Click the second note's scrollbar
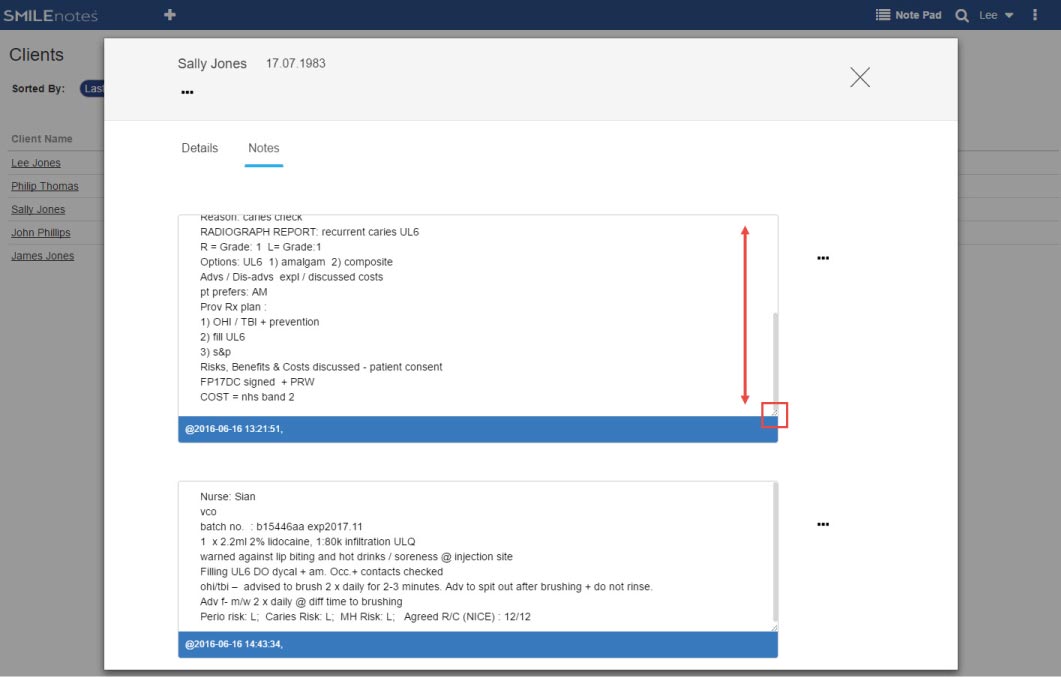 tap(774, 550)
